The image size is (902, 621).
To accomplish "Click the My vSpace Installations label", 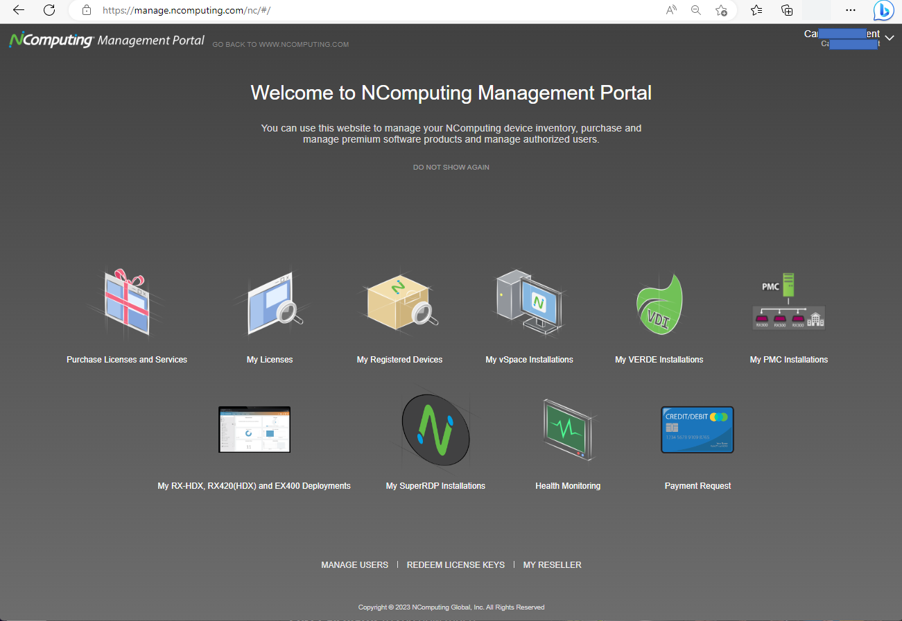I will point(529,359).
